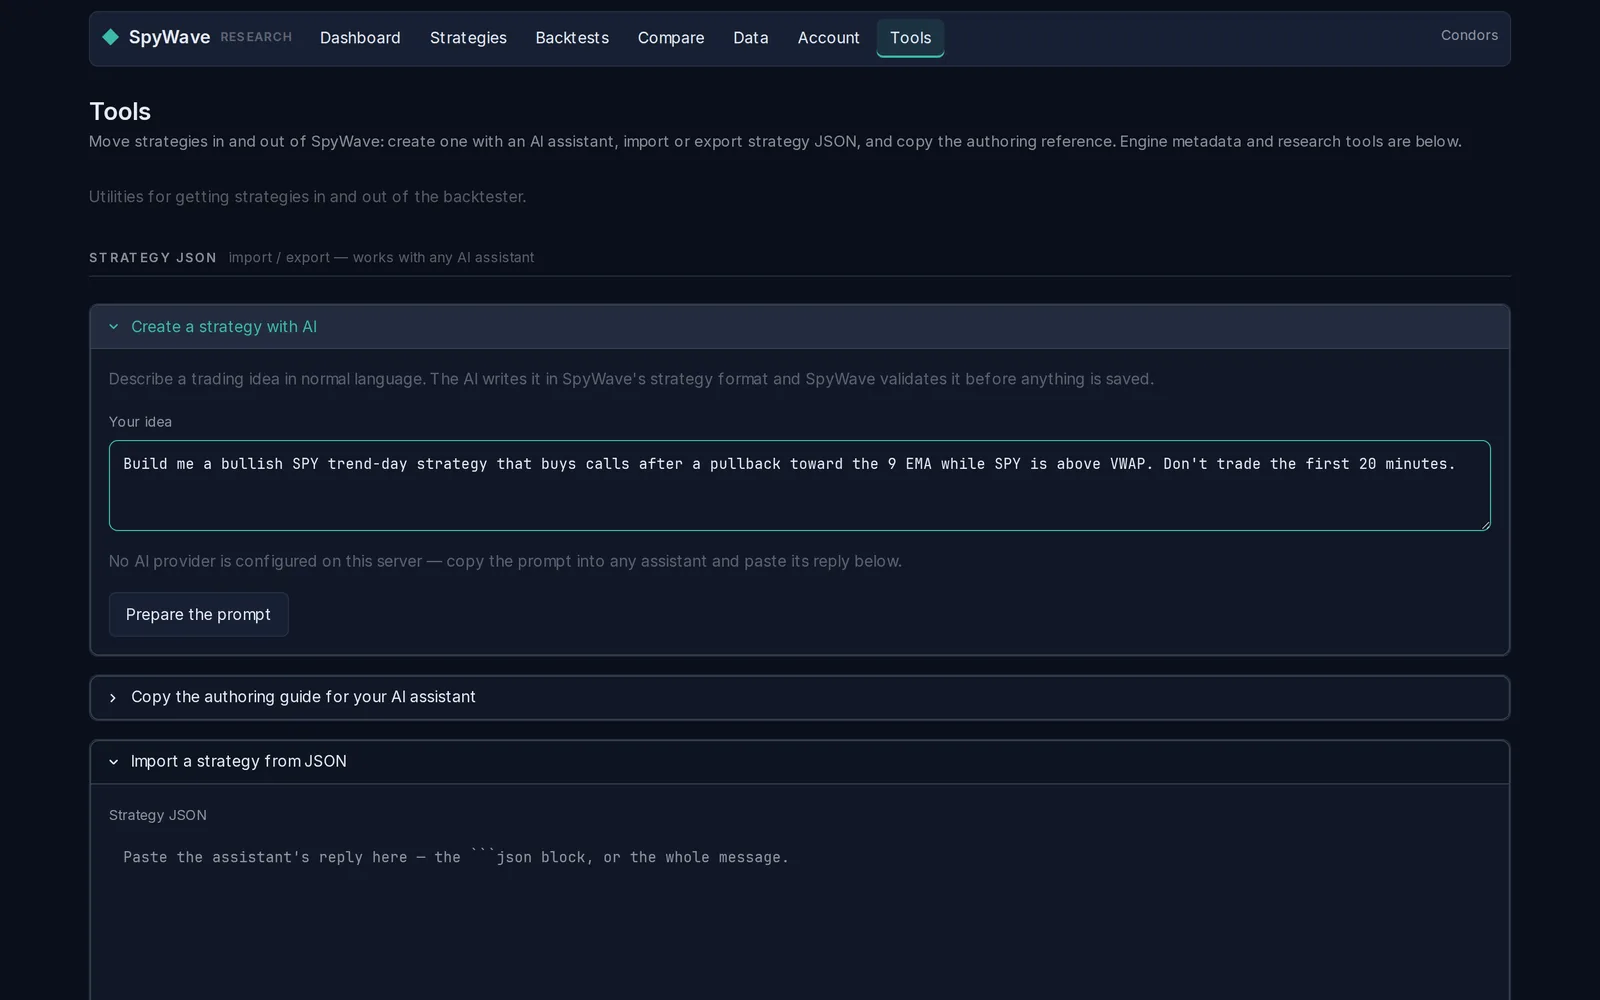Click the SpyWave diamond logo icon
This screenshot has height=1000, width=1600.
click(110, 37)
